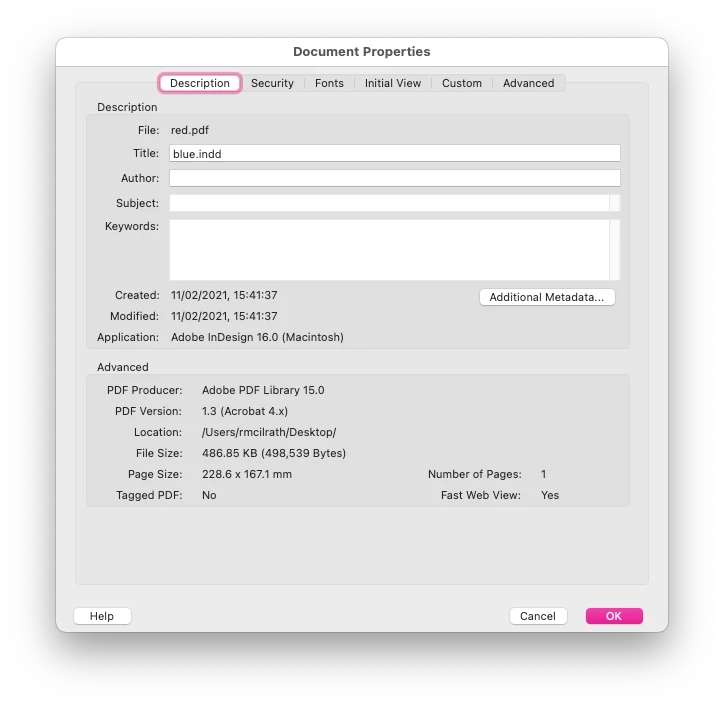Switch to the Description tab

click(199, 83)
